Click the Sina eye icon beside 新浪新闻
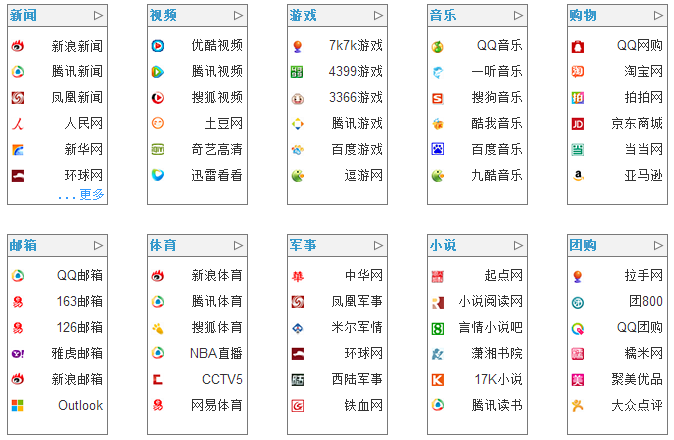This screenshot has width=674, height=440. coord(18,46)
